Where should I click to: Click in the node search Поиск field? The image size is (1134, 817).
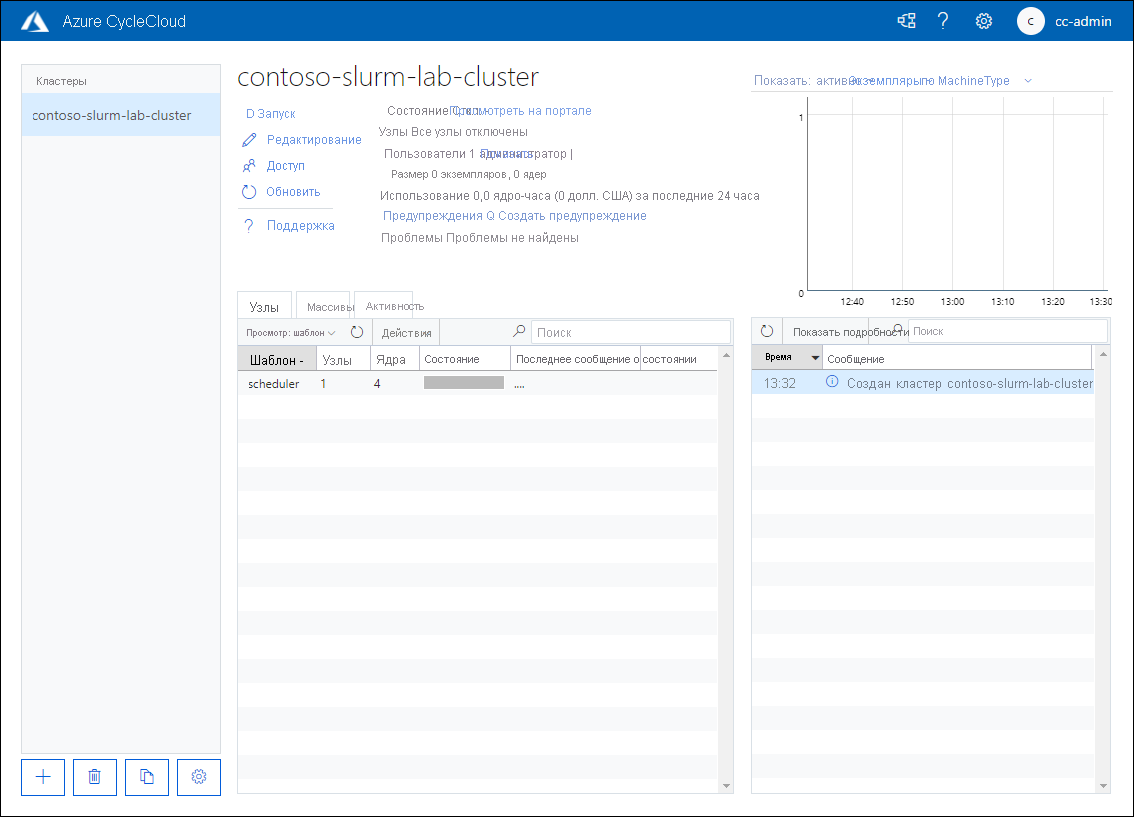(630, 331)
